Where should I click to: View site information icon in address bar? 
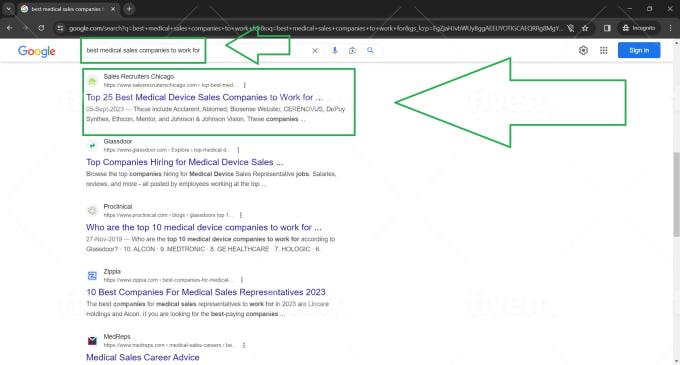pyautogui.click(x=60, y=28)
